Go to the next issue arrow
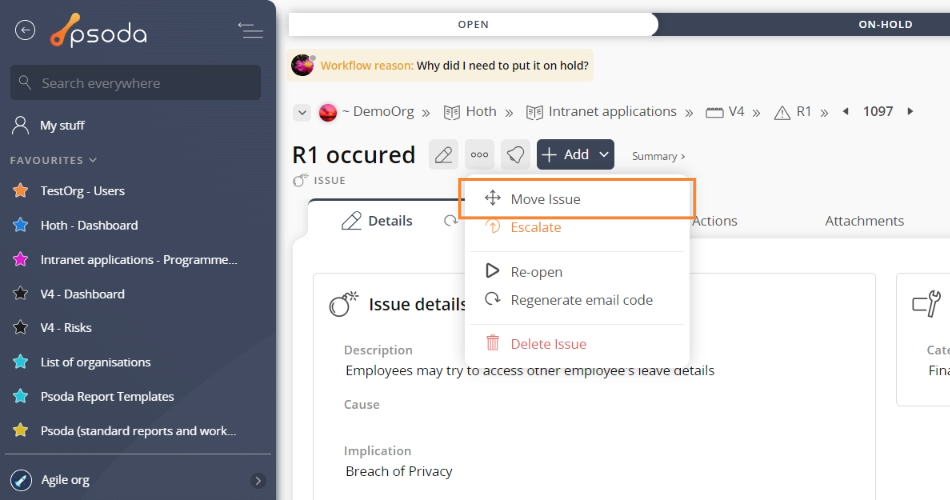The image size is (950, 500). coord(910,112)
